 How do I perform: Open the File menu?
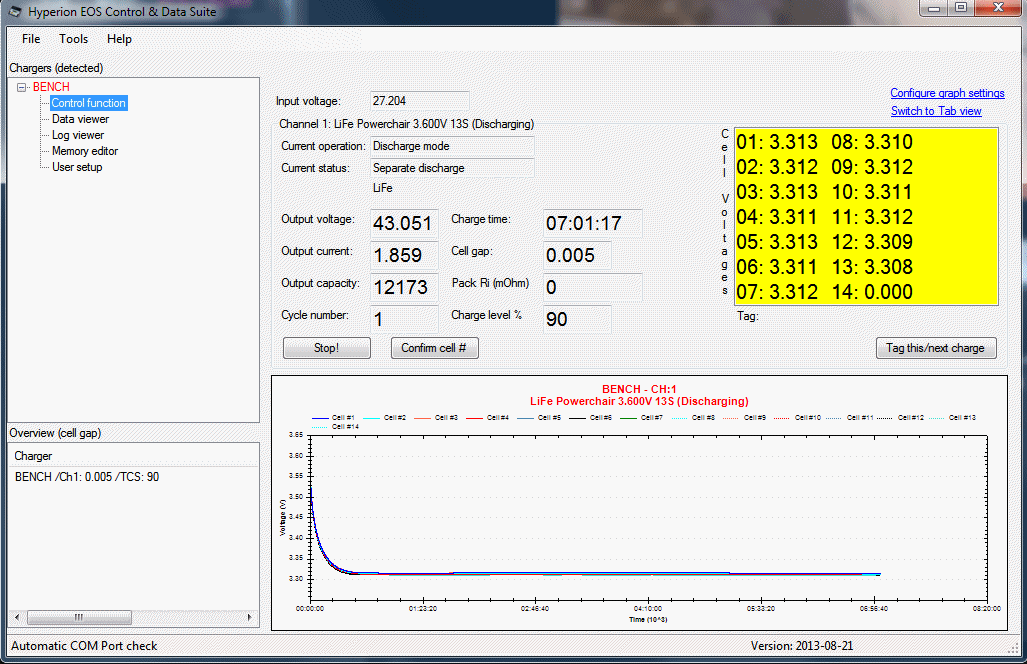point(31,39)
